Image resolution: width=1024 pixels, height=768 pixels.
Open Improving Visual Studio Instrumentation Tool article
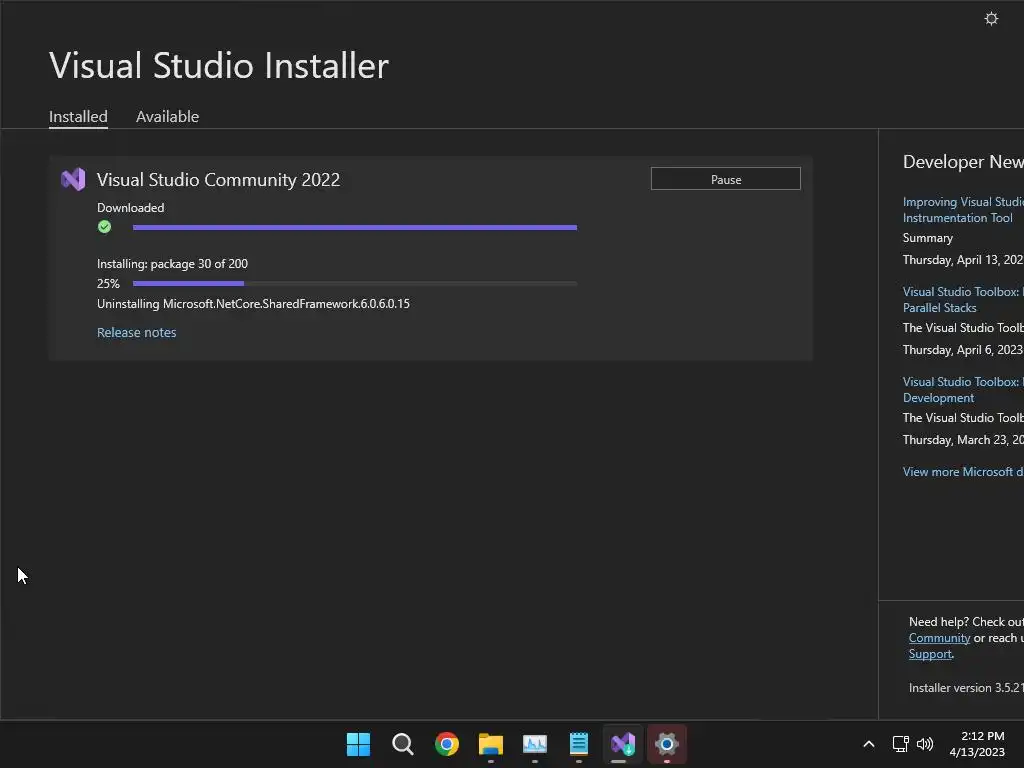point(963,210)
